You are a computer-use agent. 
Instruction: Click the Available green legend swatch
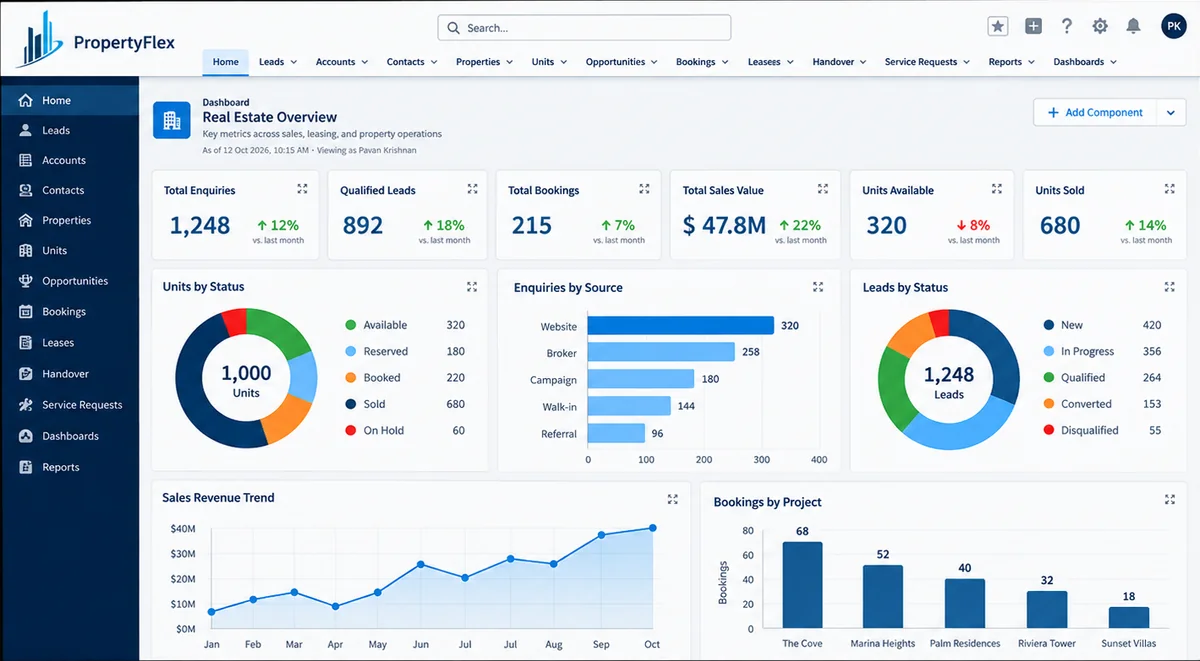[x=350, y=325]
